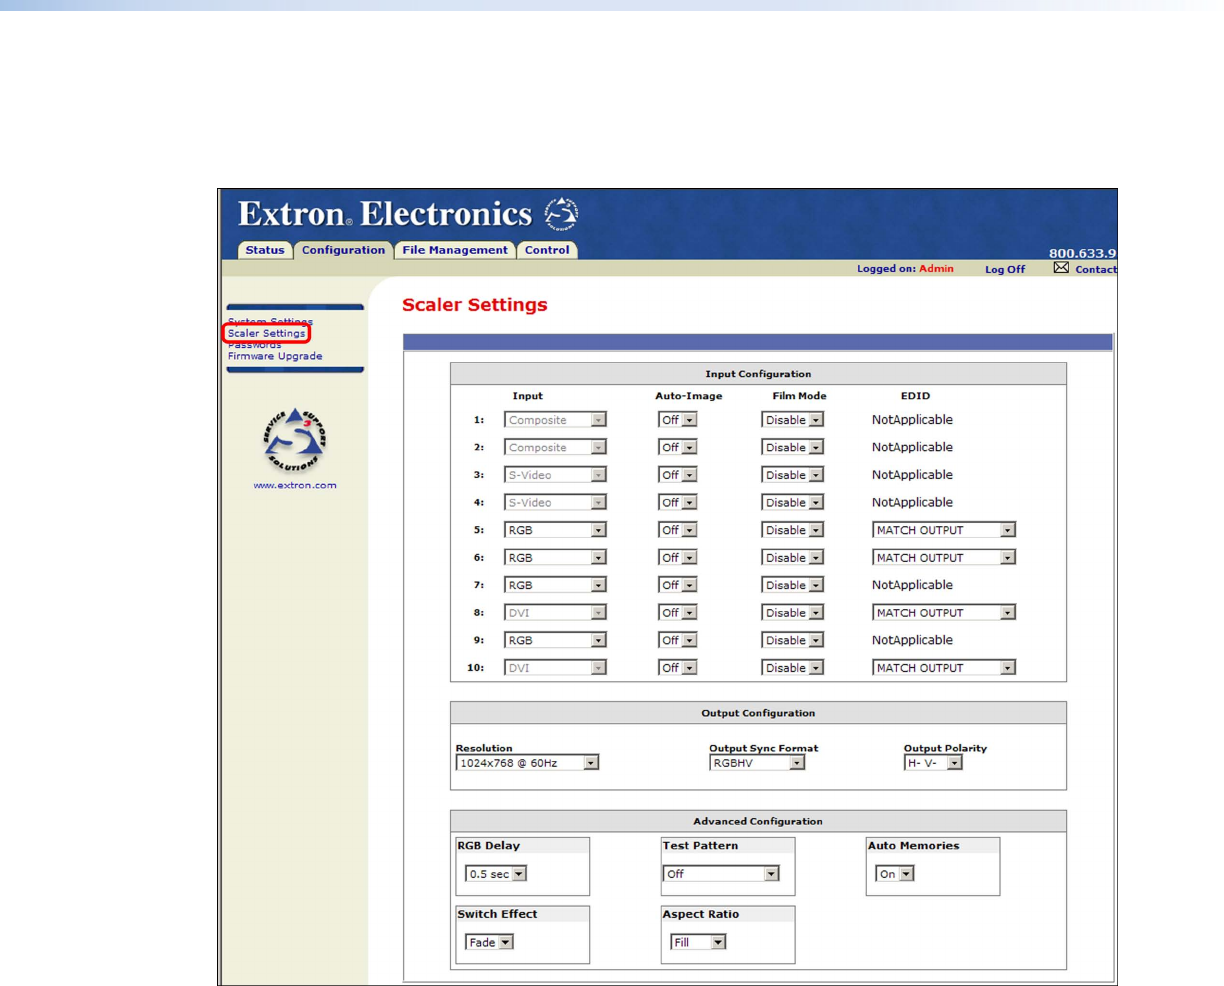Screen dimensions: 1224x986
Task: Open Firmware Upgrade in the sidebar
Action: tap(275, 356)
